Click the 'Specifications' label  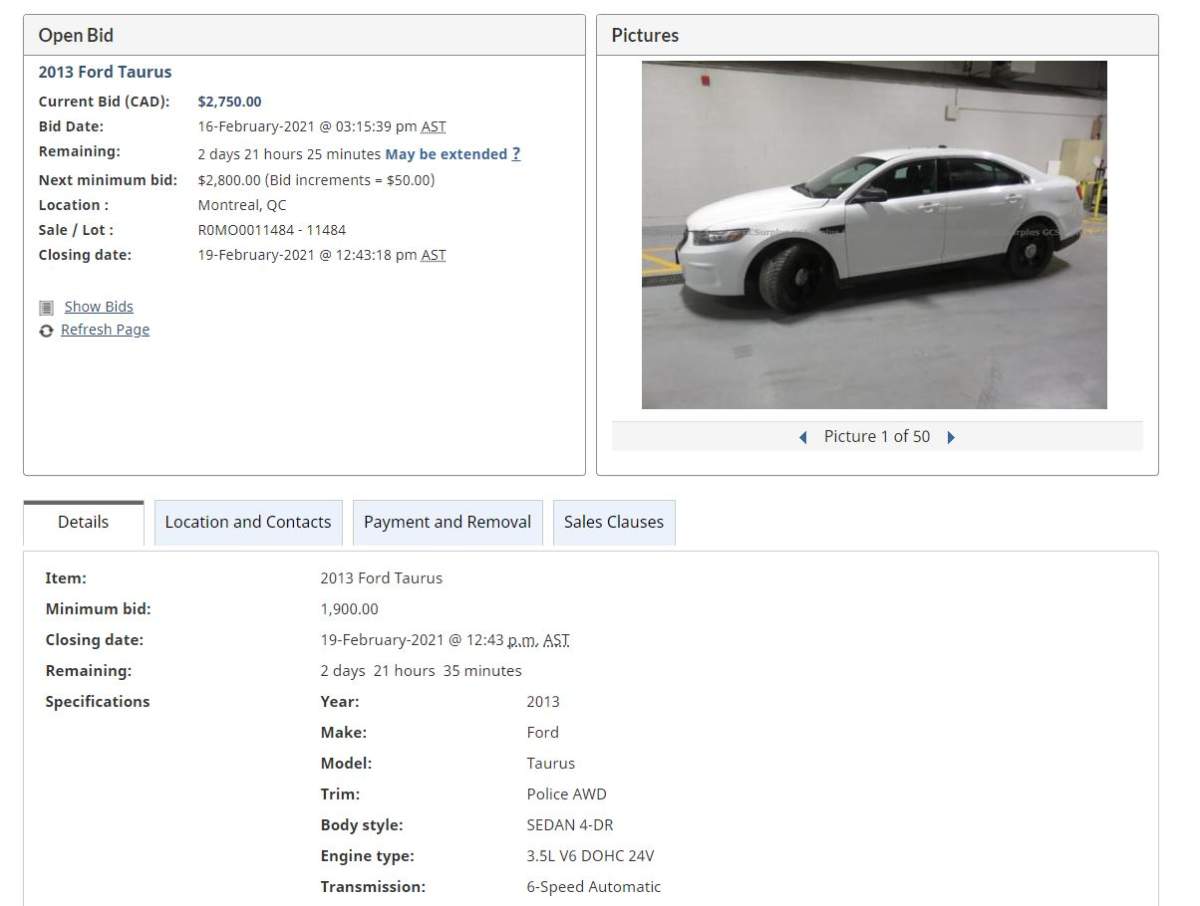click(98, 702)
